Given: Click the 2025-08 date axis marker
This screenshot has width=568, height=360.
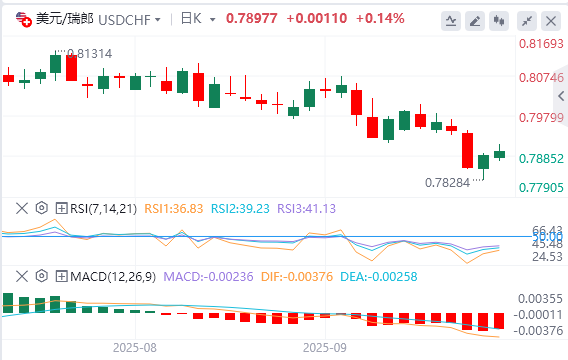Looking at the screenshot, I should pyautogui.click(x=135, y=348).
